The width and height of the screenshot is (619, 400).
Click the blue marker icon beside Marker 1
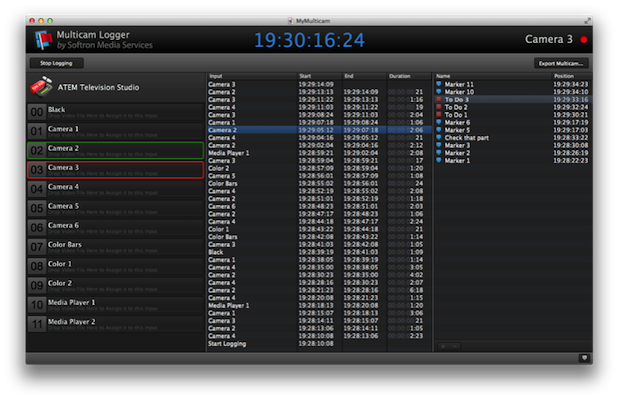pyautogui.click(x=439, y=160)
